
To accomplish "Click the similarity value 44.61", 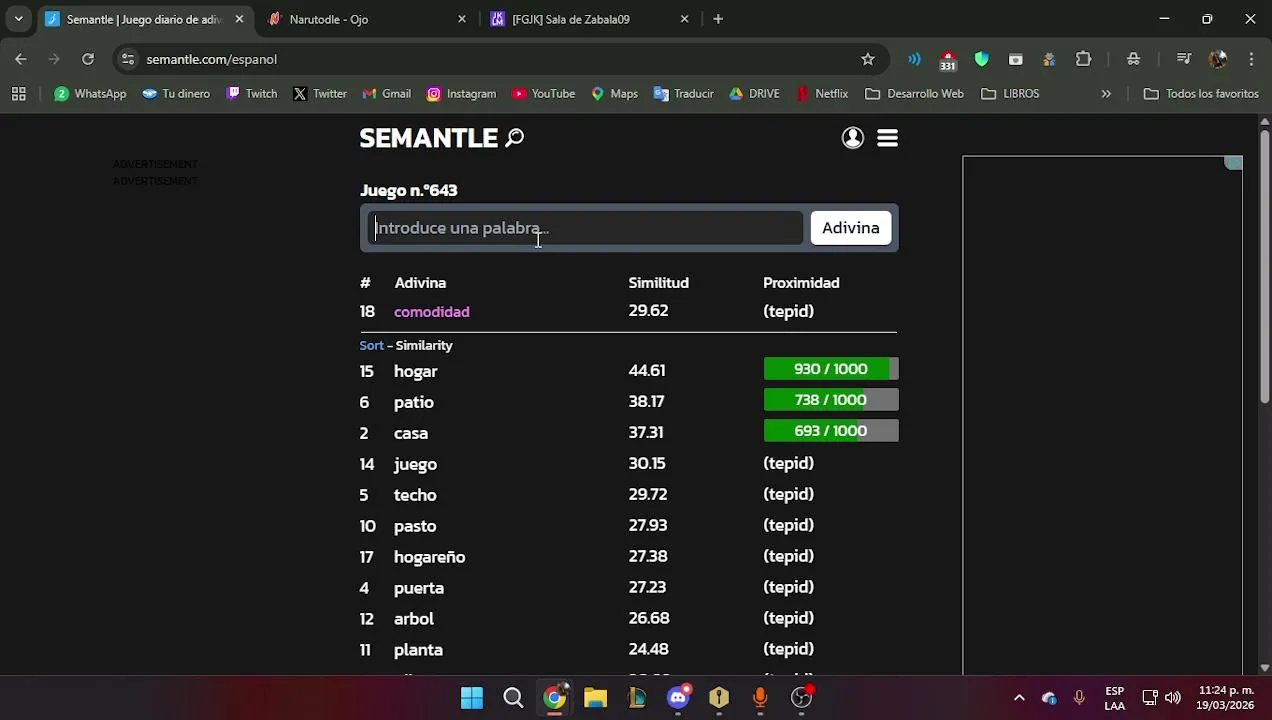I will pyautogui.click(x=646, y=370).
